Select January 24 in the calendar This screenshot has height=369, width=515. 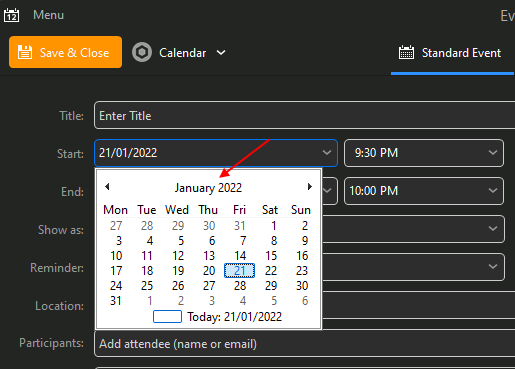coord(116,286)
